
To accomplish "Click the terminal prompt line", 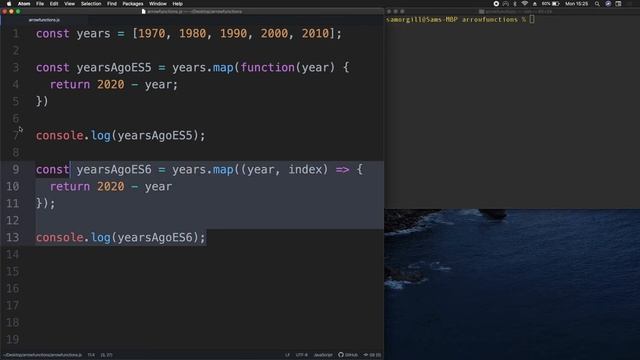I will point(460,20).
